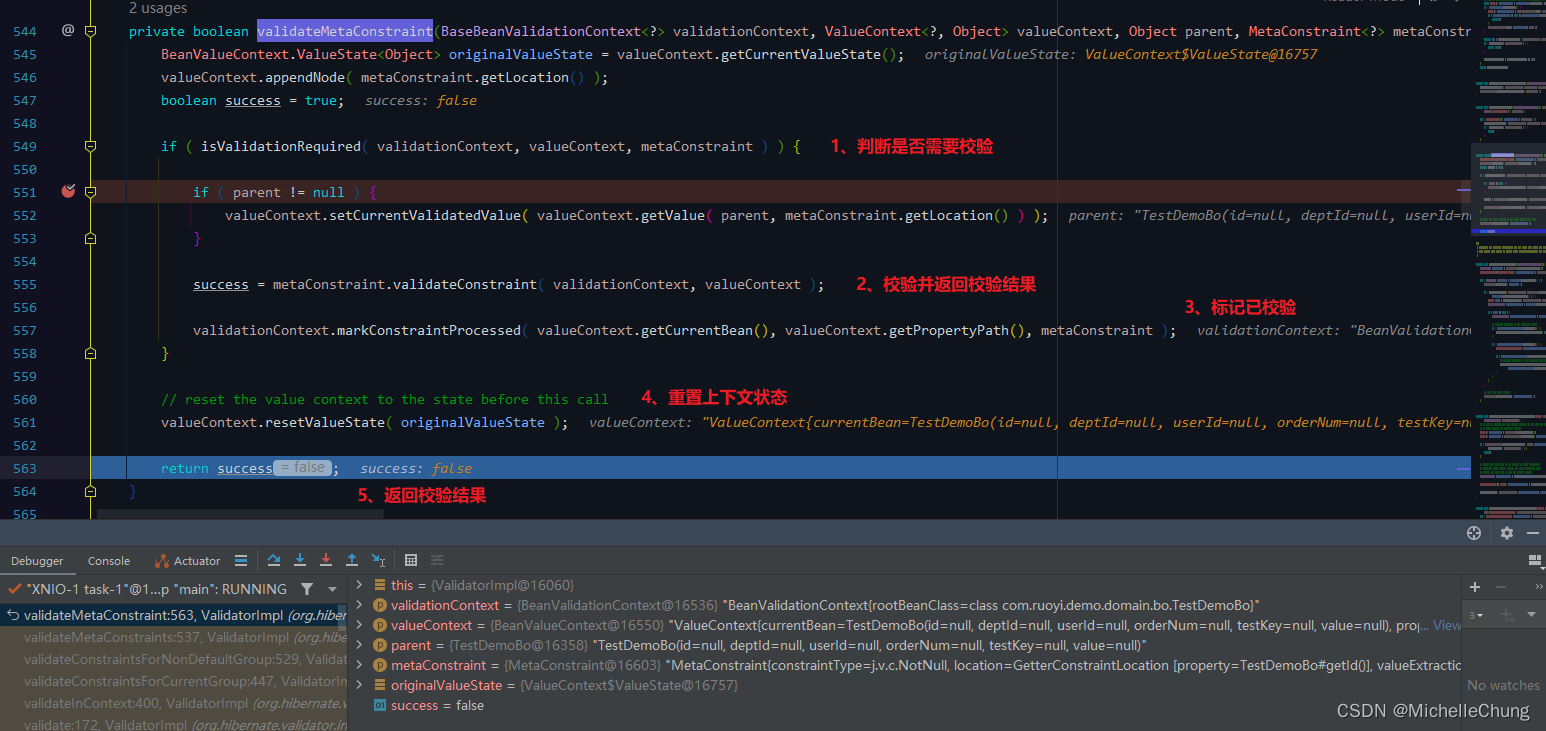This screenshot has height=731, width=1546.
Task: Click the validateMetaConstraint method name
Action: [345, 31]
